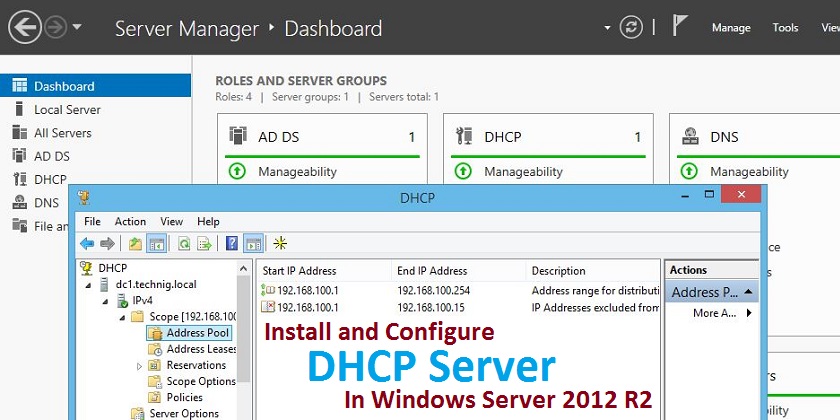Open the Manage menu in Server Manager
Viewport: 840px width, 420px height.
(731, 28)
